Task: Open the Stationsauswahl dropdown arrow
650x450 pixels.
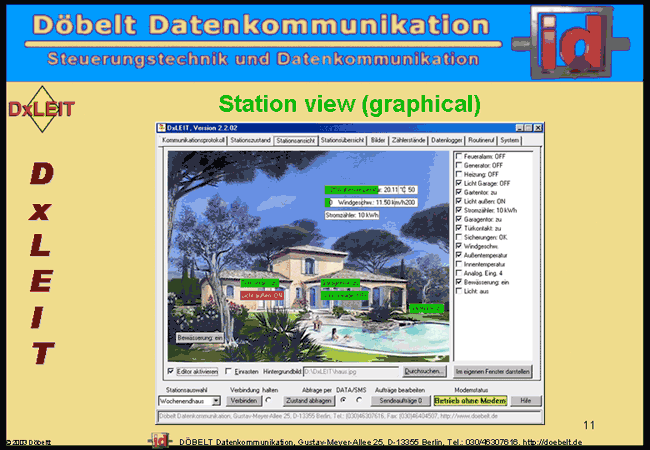Action: (x=216, y=401)
